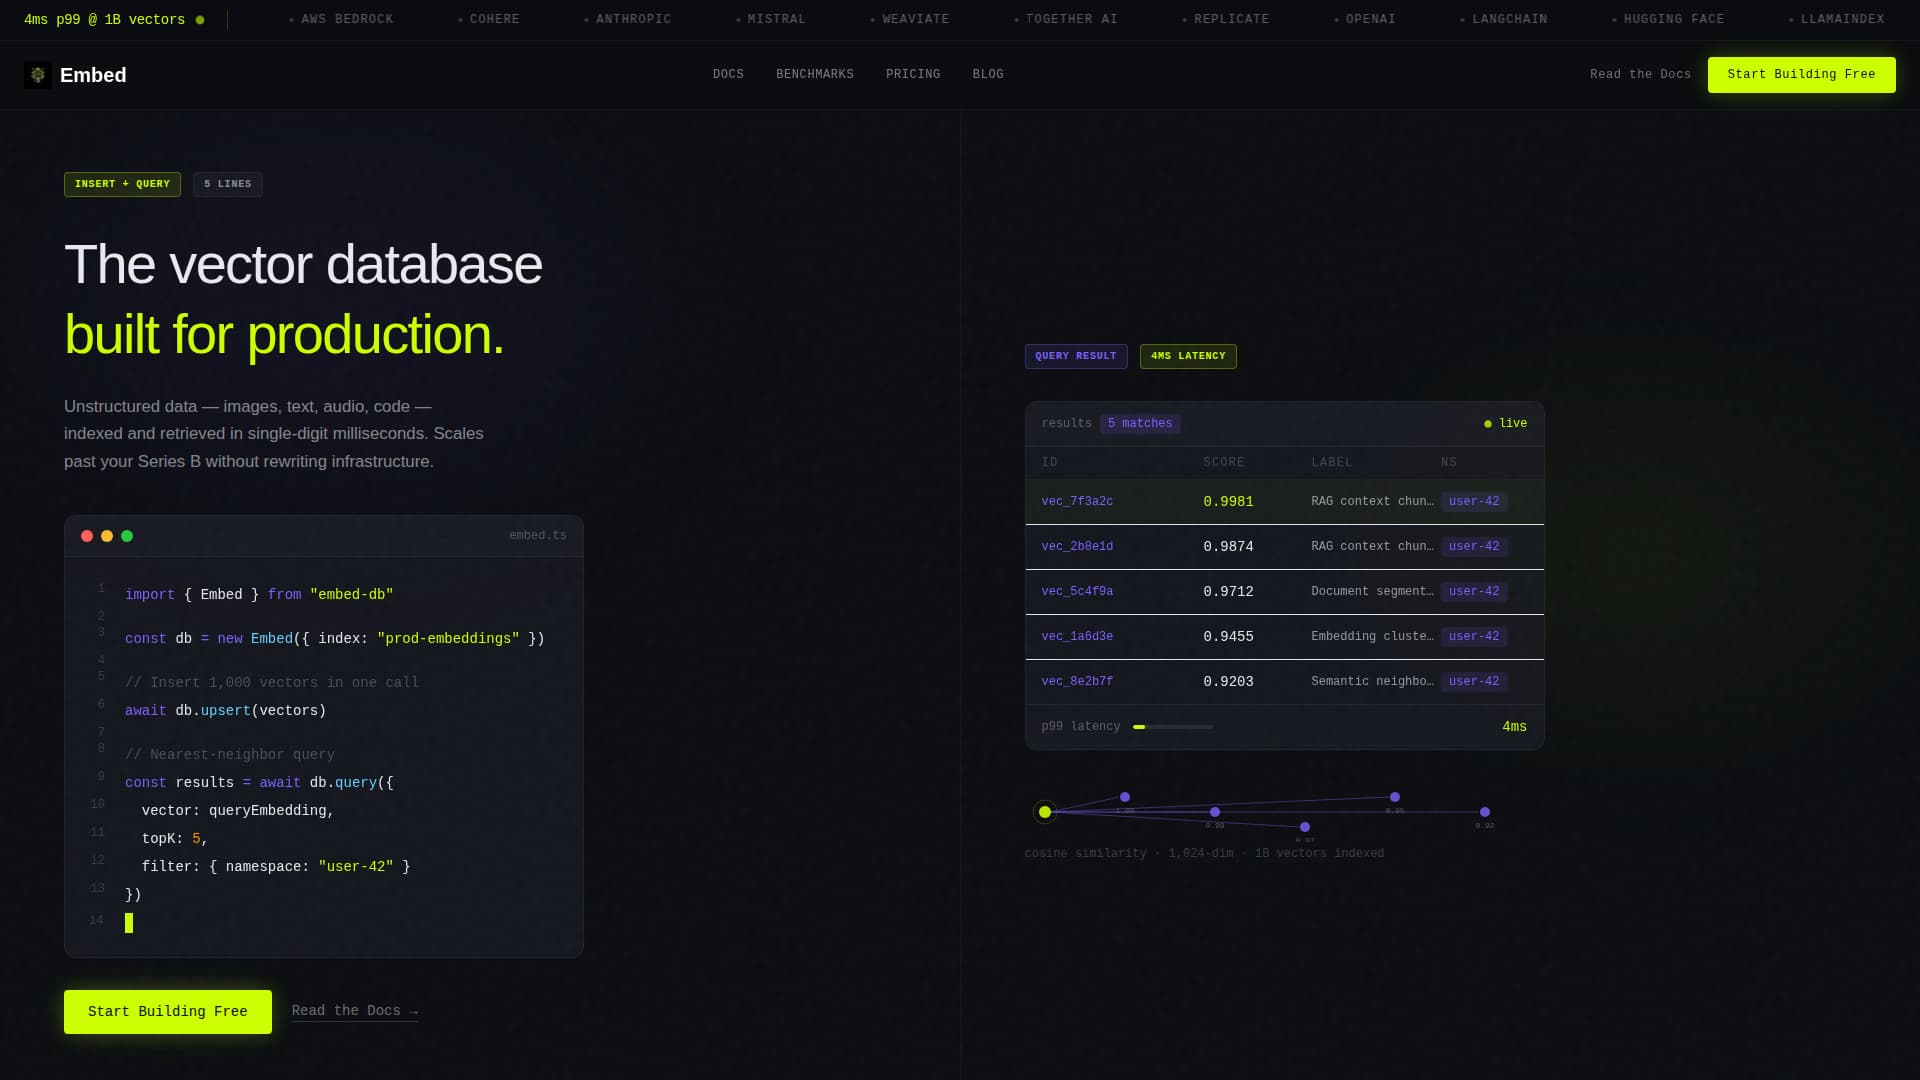This screenshot has width=1920, height=1080.
Task: Click the green live indicator dot
Action: point(1488,424)
